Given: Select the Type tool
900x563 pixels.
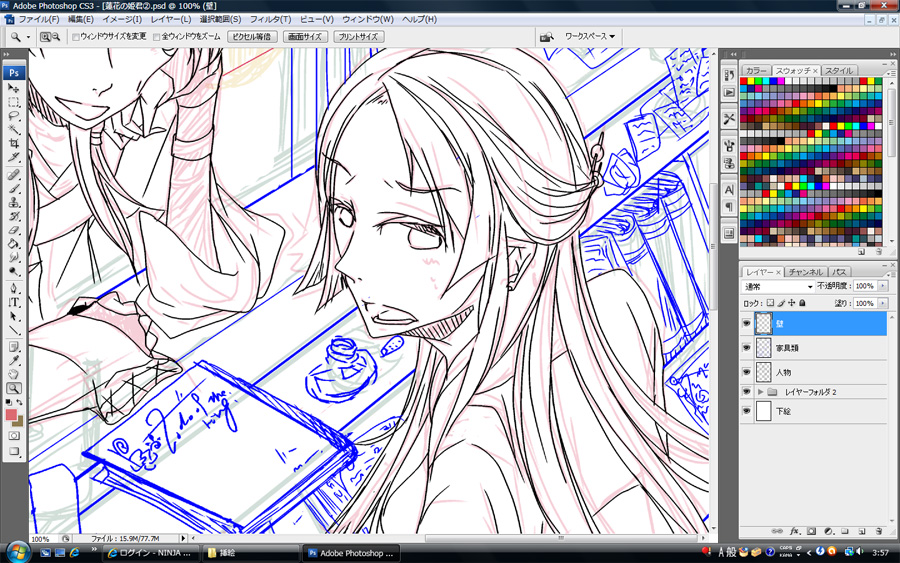Looking at the screenshot, I should click(x=14, y=302).
